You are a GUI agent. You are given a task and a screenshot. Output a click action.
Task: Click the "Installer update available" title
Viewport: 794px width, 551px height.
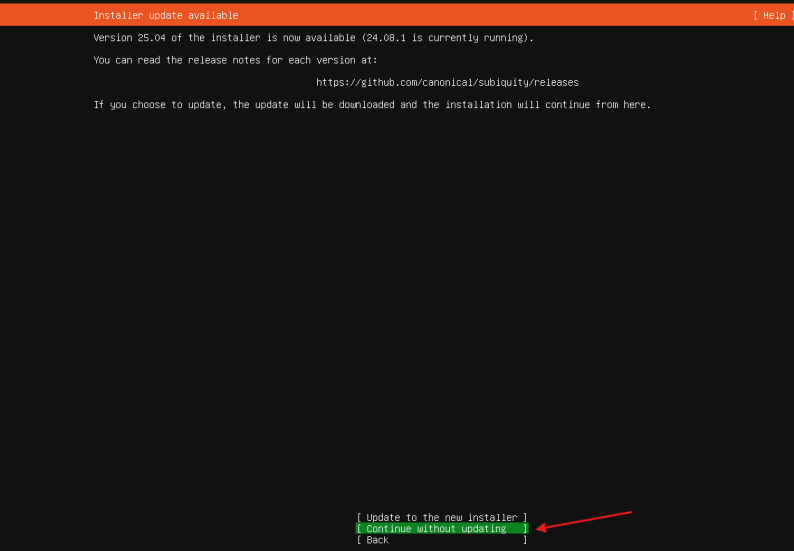click(166, 15)
